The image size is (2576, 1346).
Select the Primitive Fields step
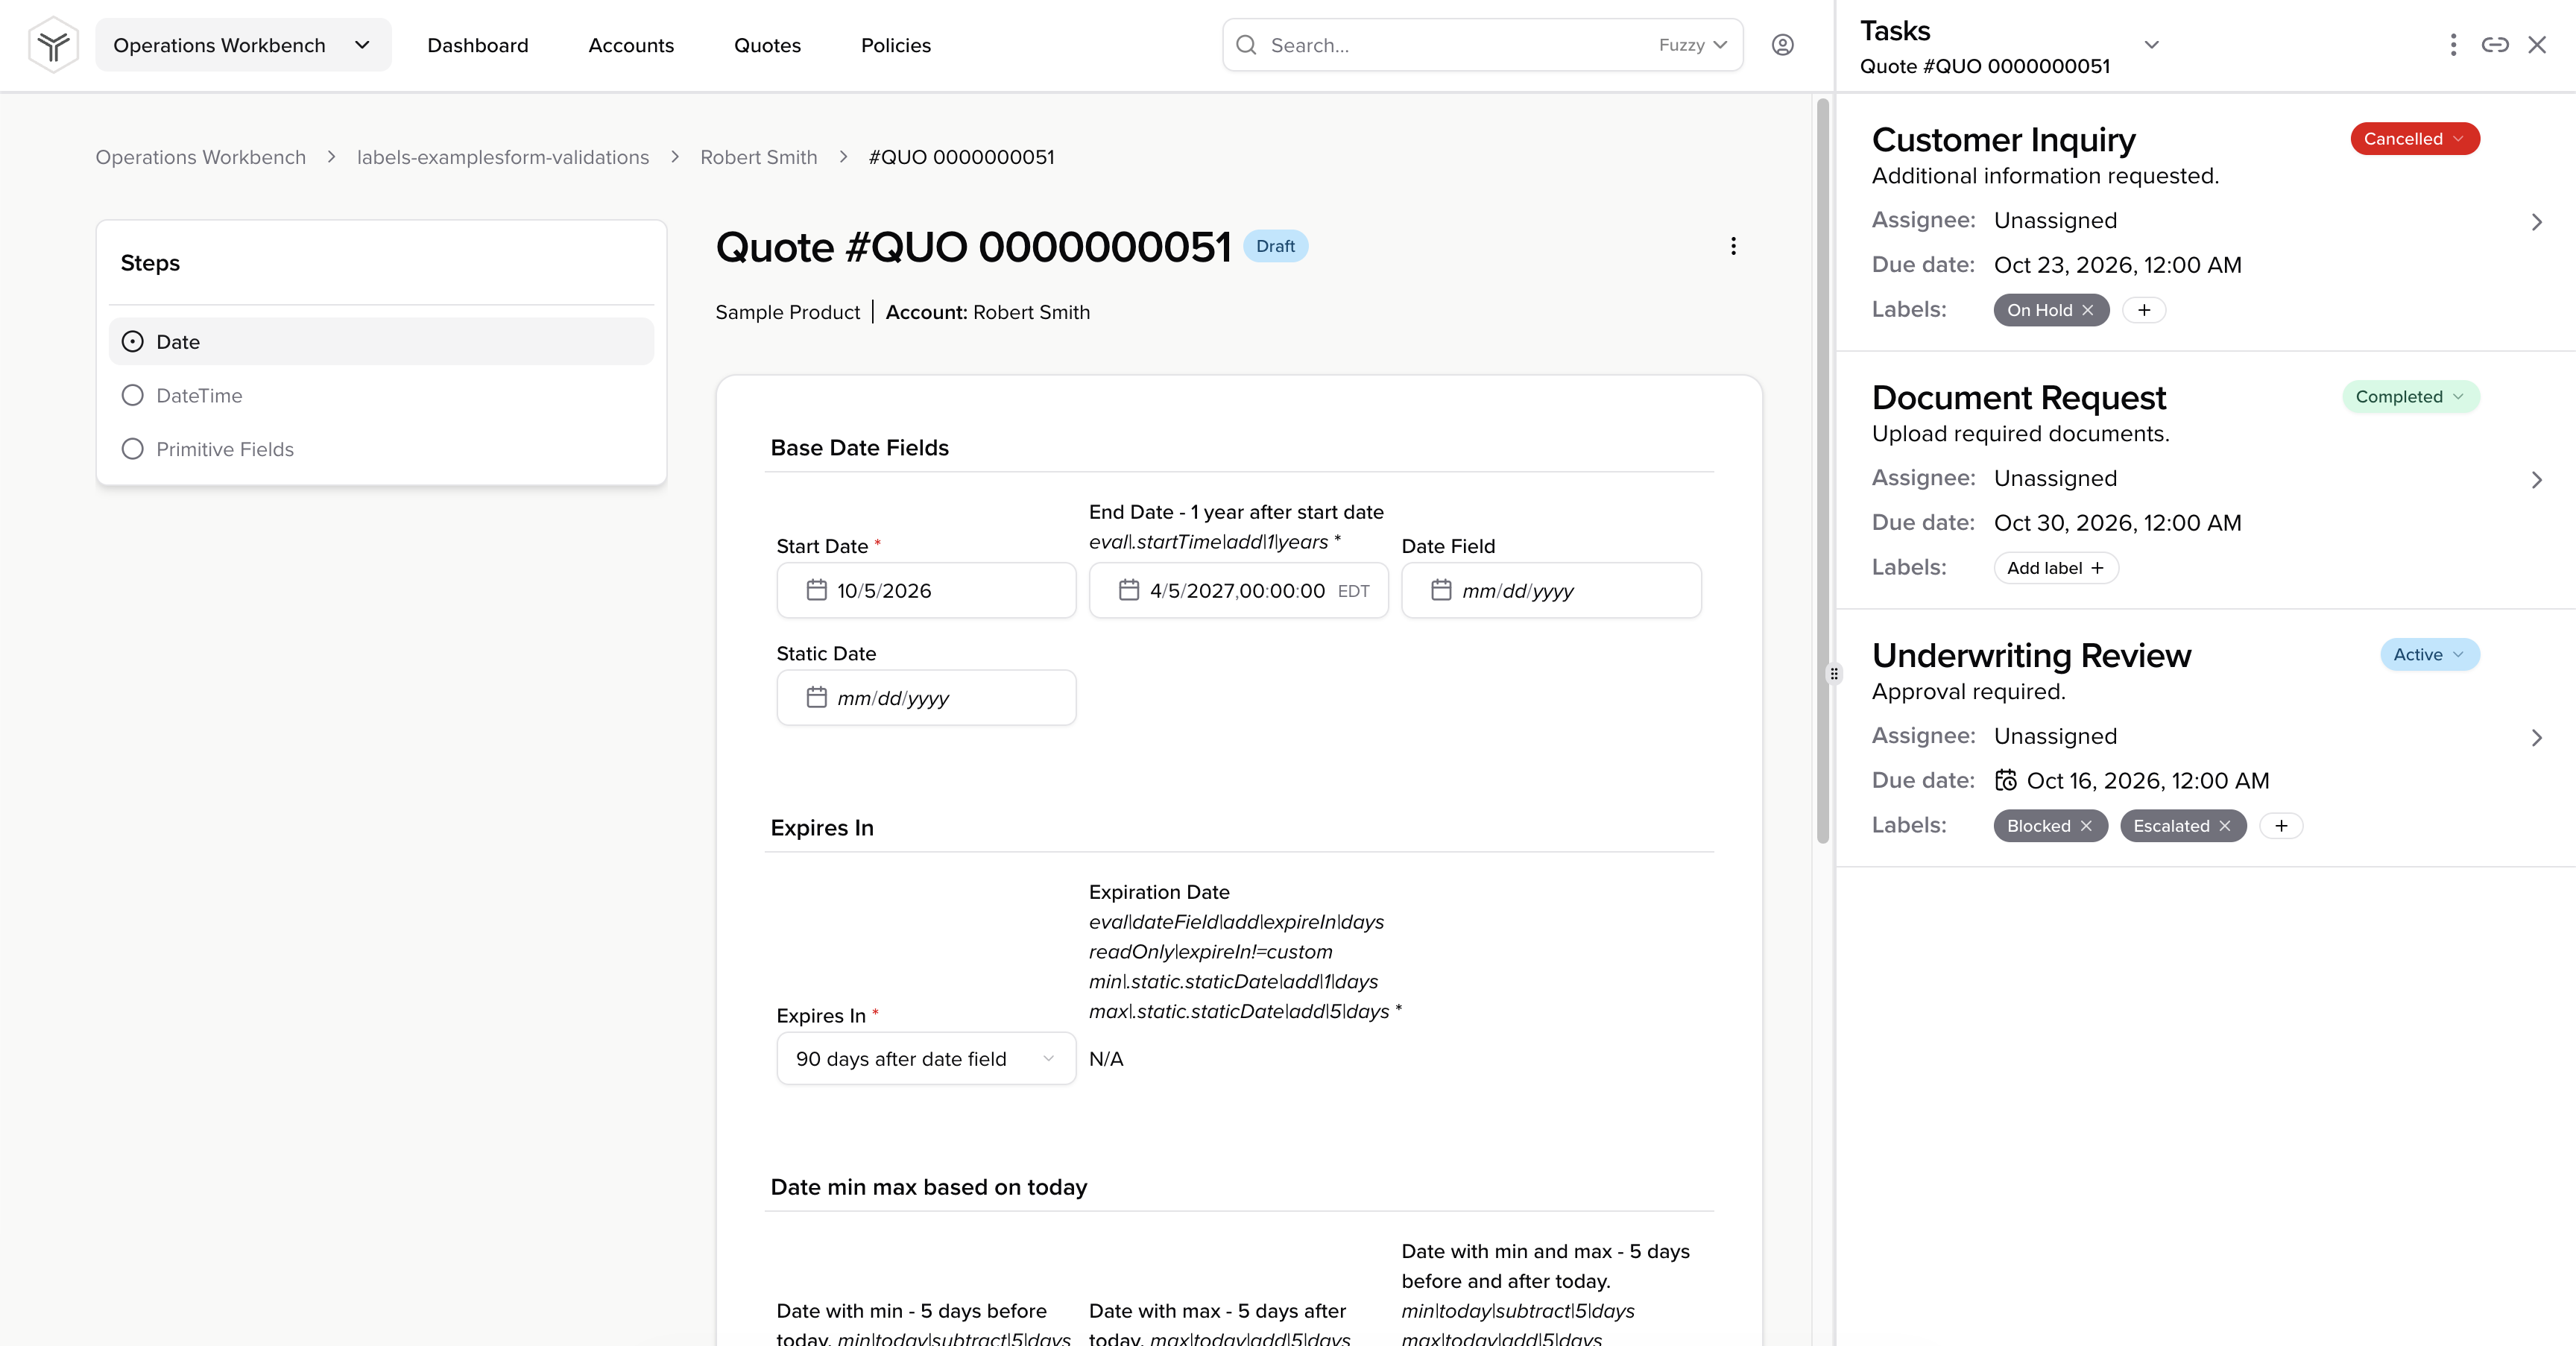coord(381,449)
